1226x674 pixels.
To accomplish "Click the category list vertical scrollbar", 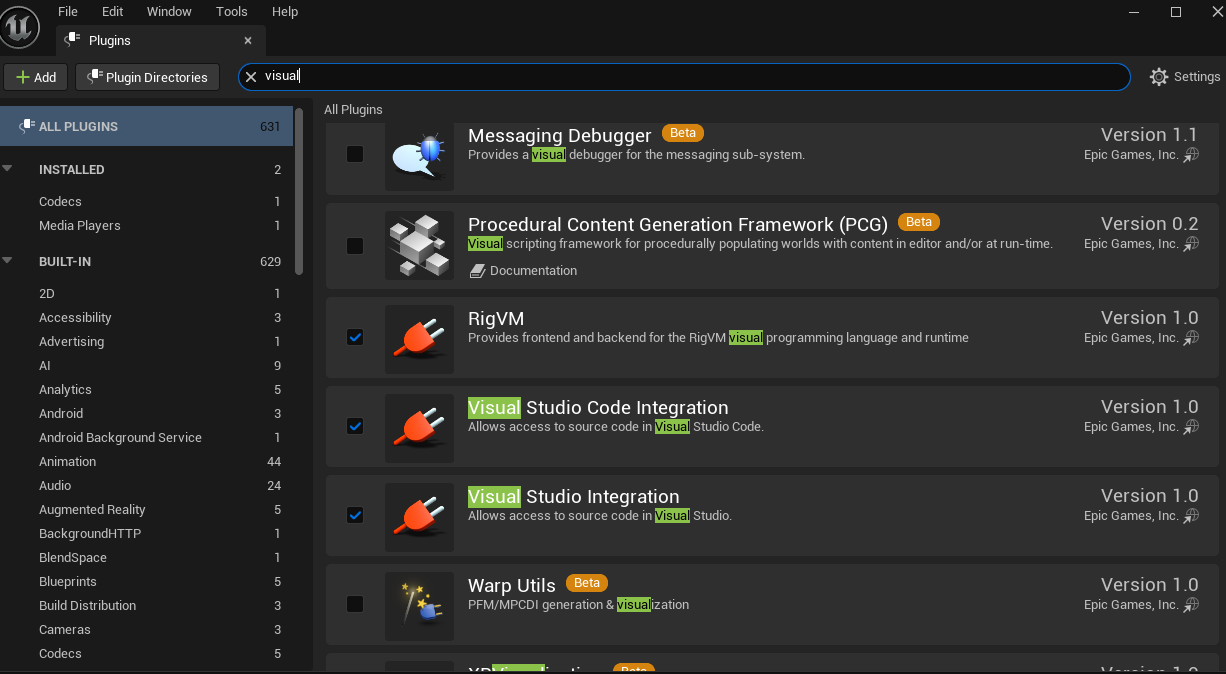I will 299,191.
